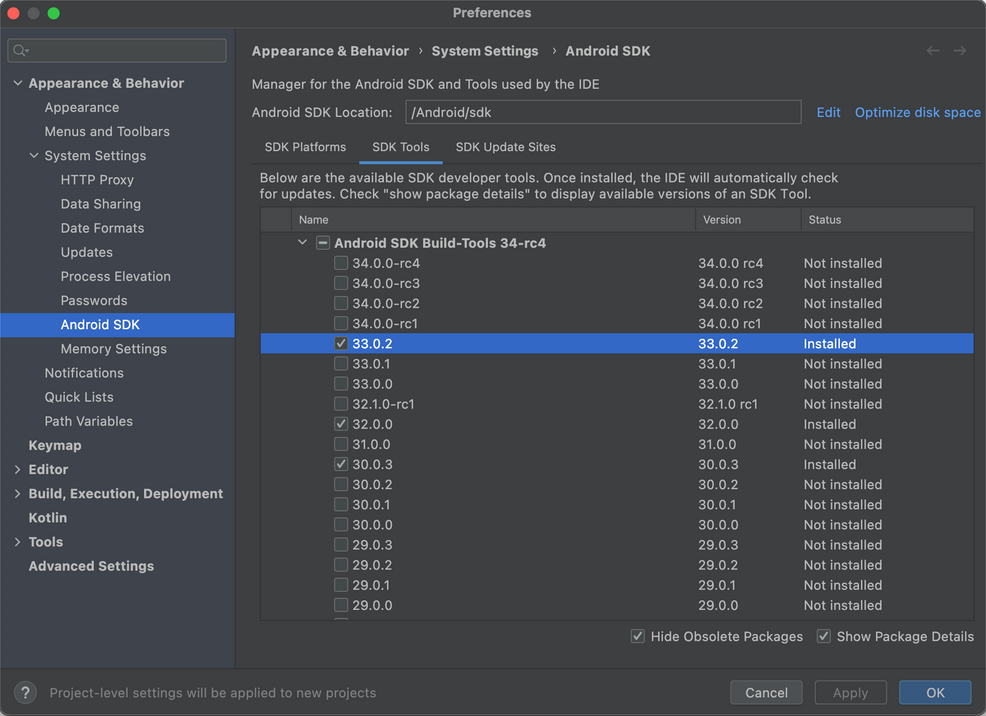Open the SDK Update Sites tab
The height and width of the screenshot is (716, 986).
506,147
